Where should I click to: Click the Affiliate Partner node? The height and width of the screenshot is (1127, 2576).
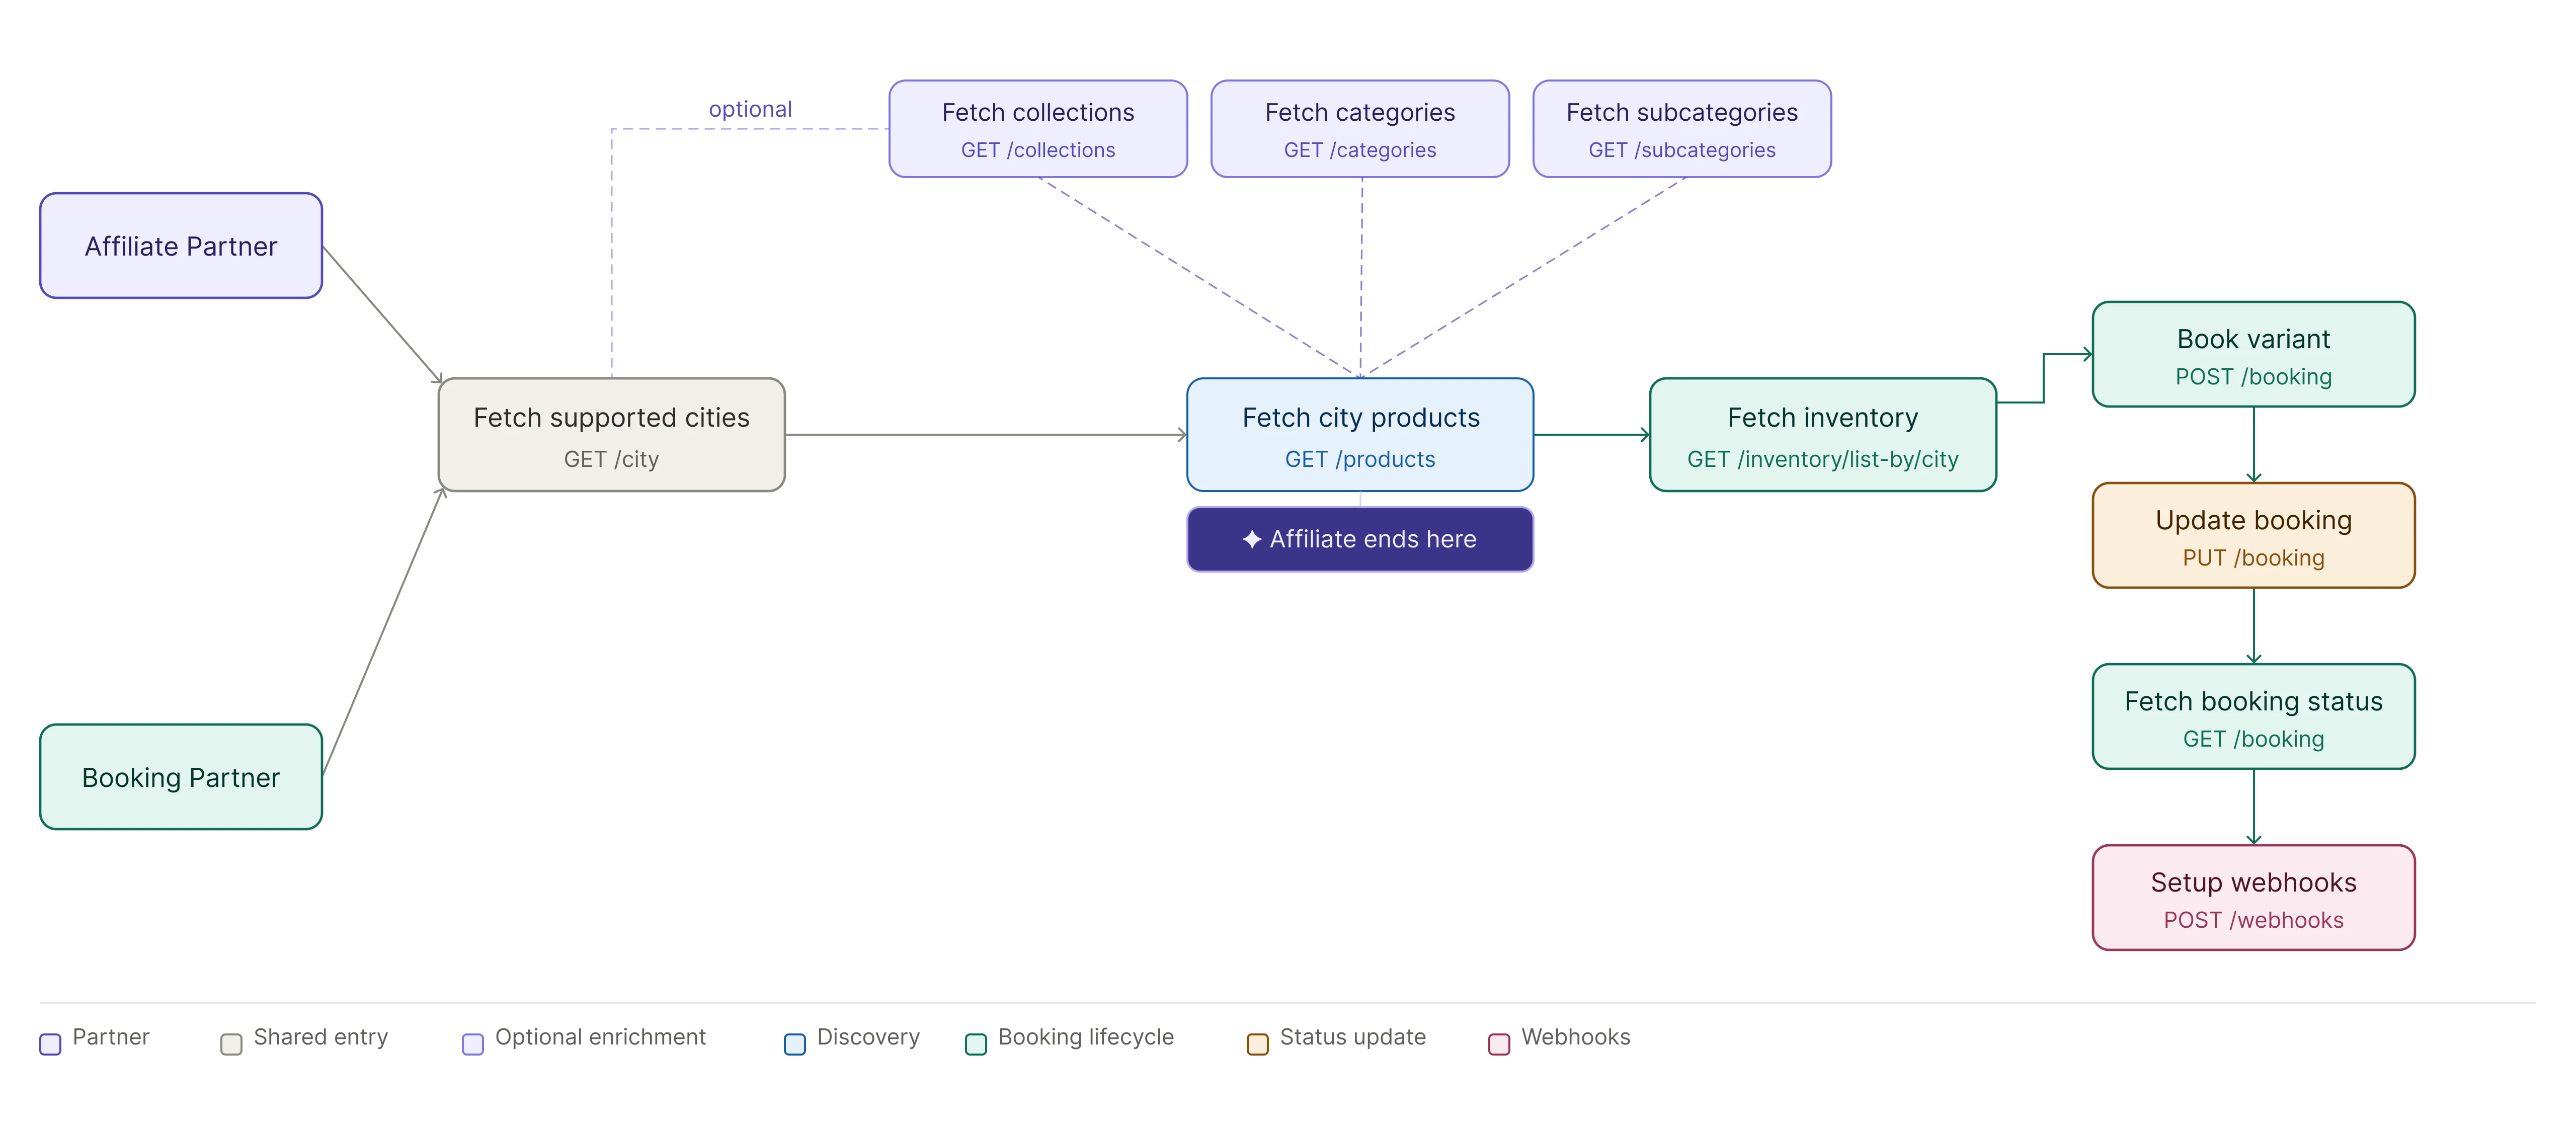pos(181,246)
